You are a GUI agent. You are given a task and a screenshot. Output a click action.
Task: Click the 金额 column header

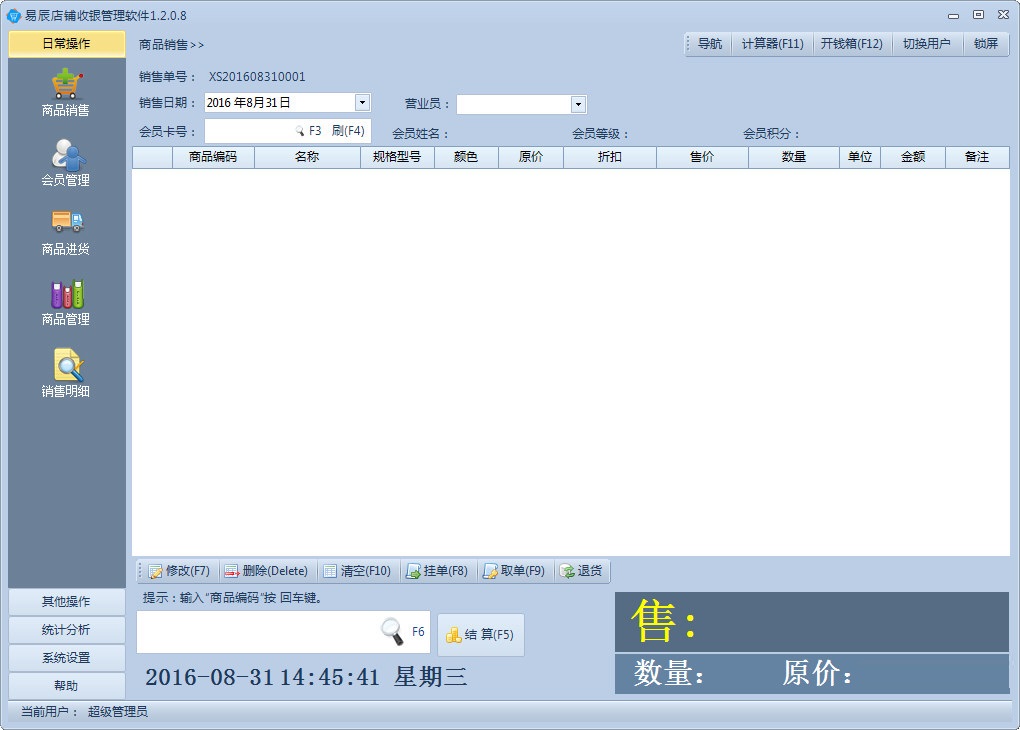913,157
